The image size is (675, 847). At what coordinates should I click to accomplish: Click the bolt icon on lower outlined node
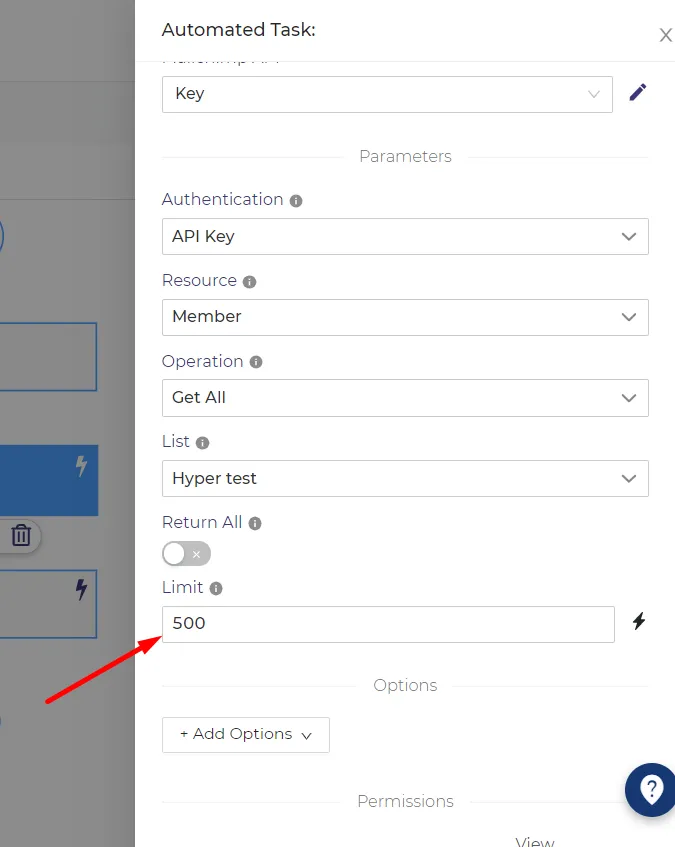[x=81, y=589]
